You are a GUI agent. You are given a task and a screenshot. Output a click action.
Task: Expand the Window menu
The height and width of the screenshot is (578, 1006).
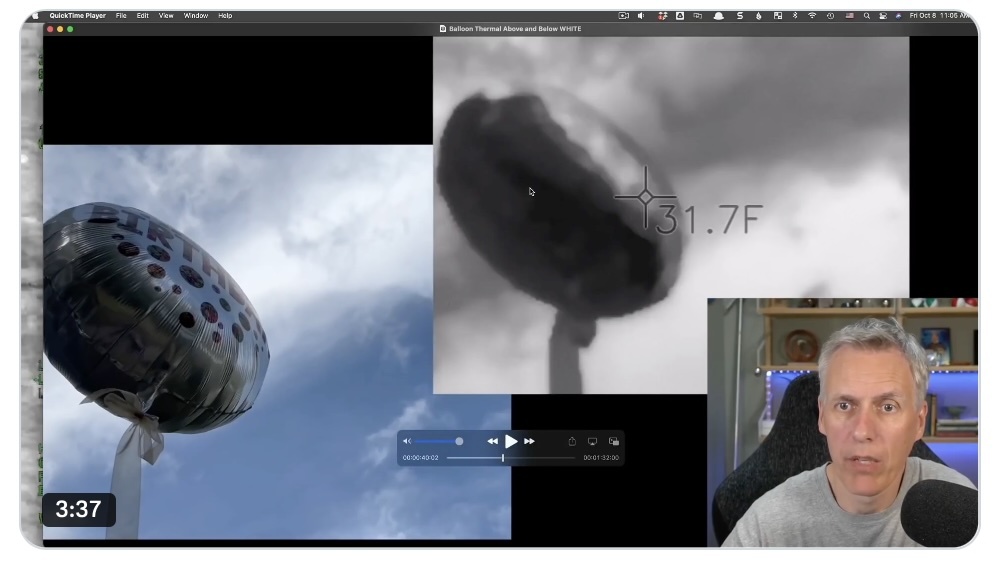coord(195,16)
